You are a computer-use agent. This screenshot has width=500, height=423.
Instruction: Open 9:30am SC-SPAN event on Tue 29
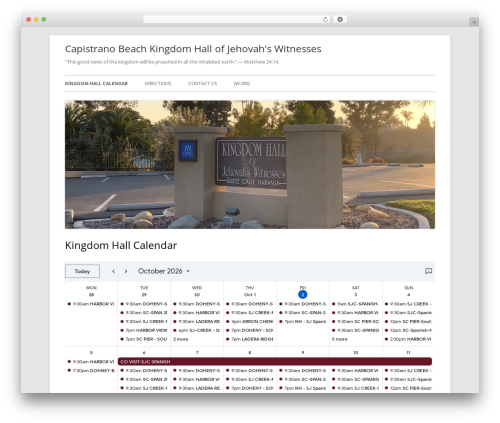tap(144, 313)
